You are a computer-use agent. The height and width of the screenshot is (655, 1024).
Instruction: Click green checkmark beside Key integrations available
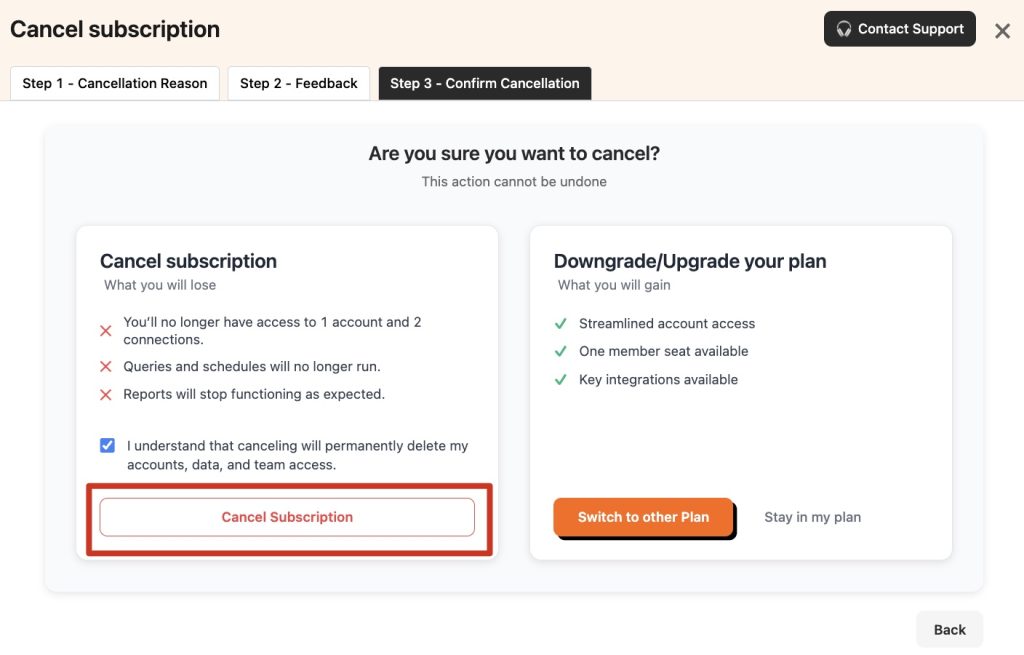(x=560, y=380)
